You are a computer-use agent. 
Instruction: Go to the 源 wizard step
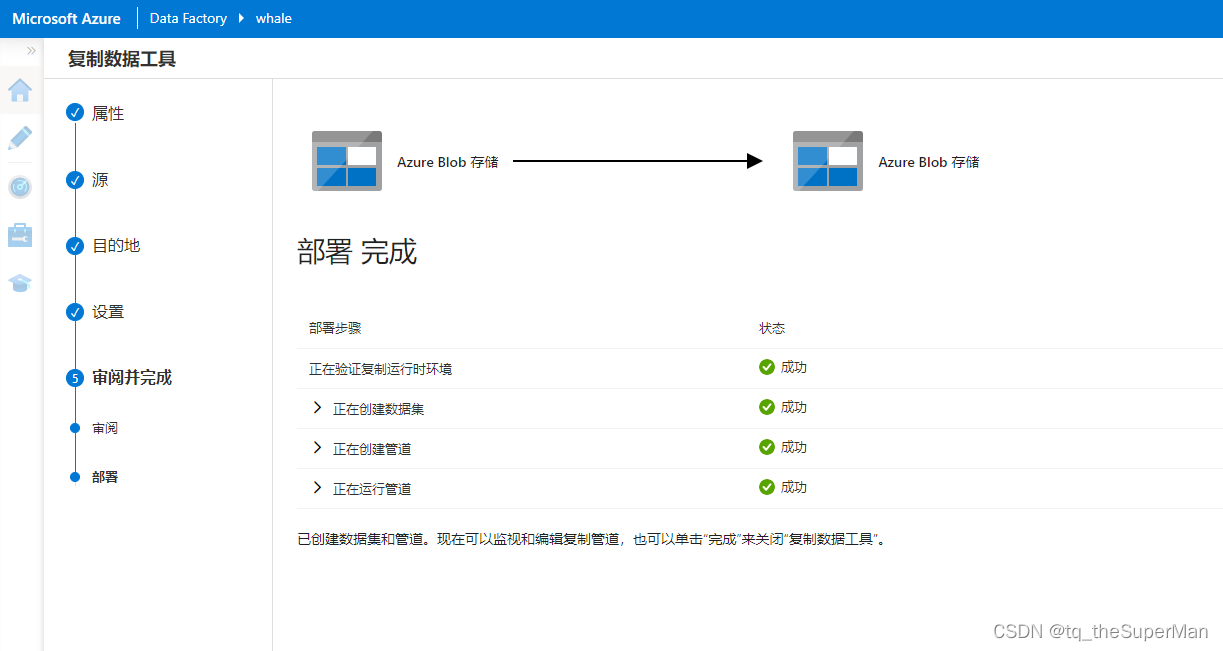pos(100,180)
